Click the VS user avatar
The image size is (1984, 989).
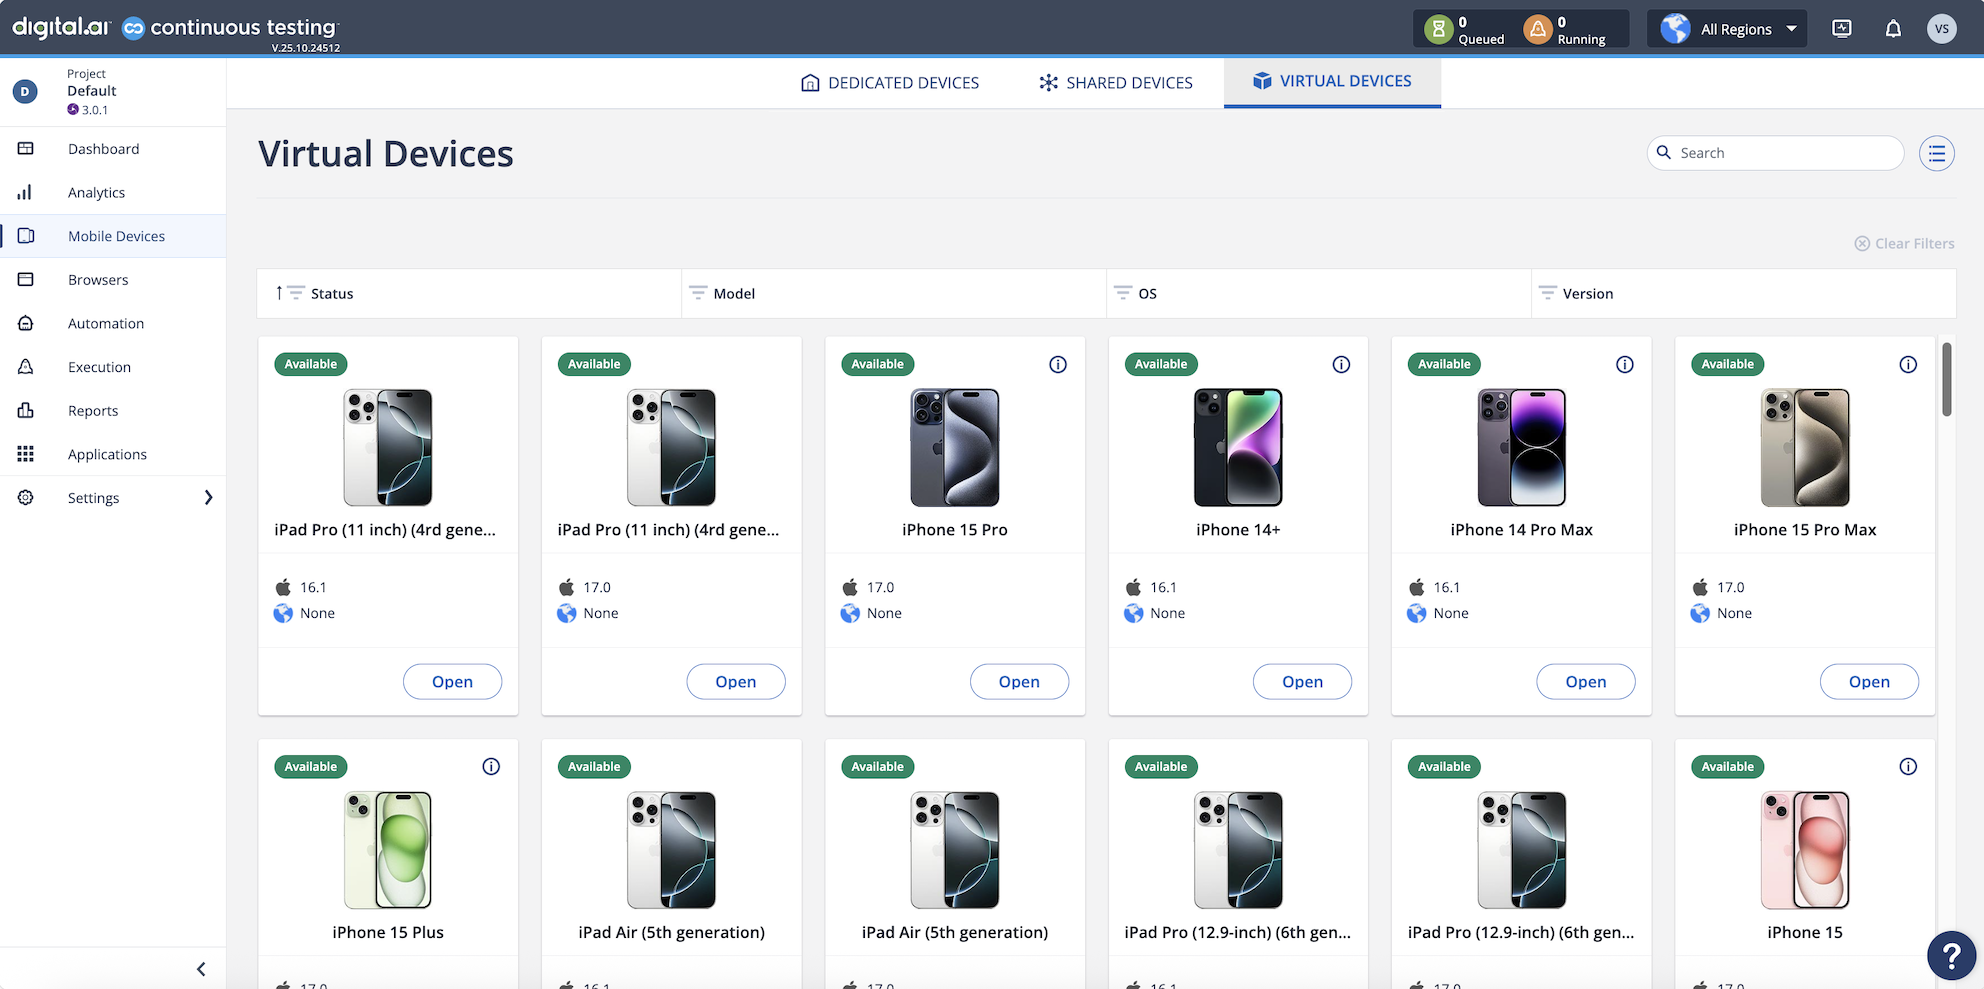pyautogui.click(x=1941, y=29)
